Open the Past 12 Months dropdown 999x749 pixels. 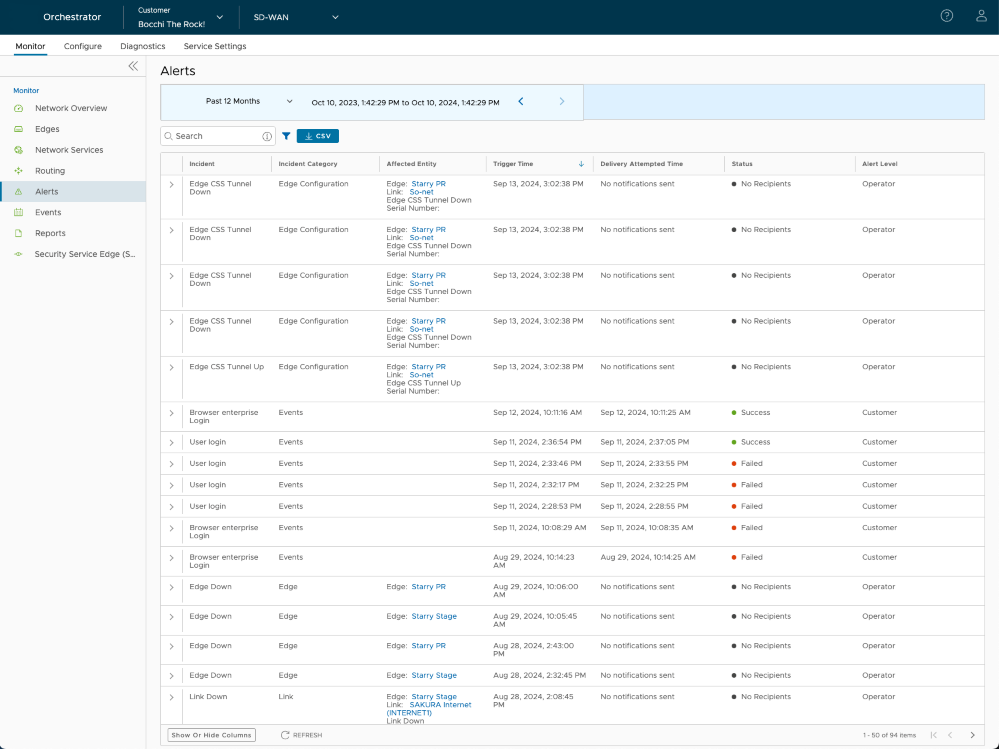(x=249, y=101)
